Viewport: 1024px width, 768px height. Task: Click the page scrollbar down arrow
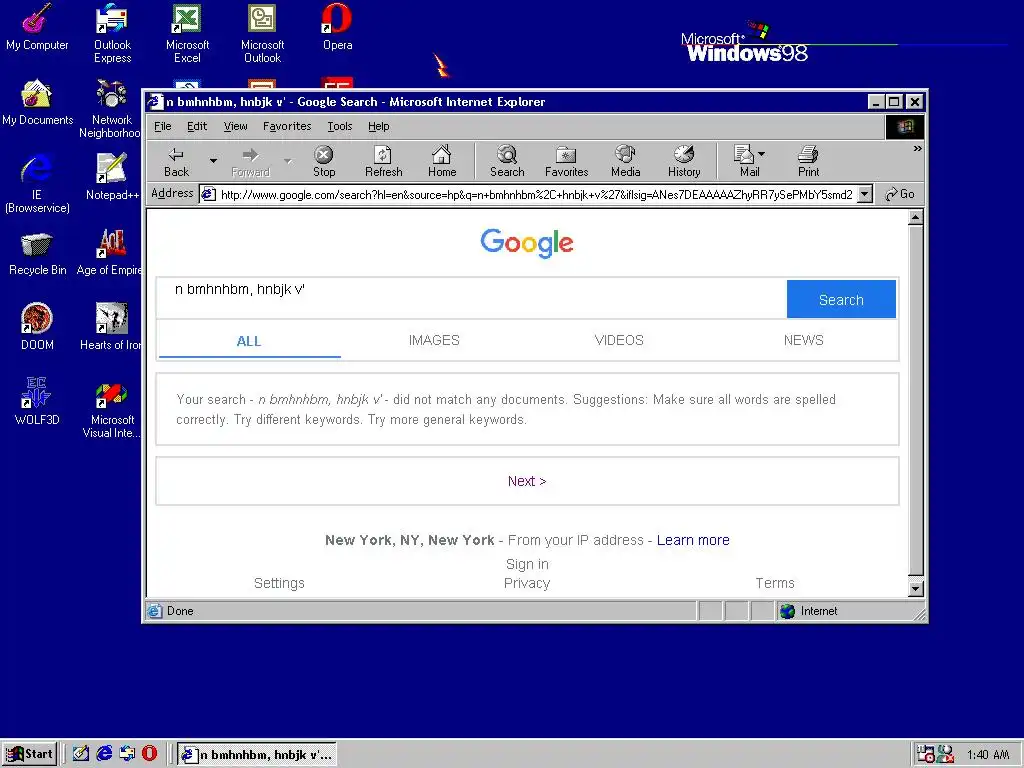(916, 588)
